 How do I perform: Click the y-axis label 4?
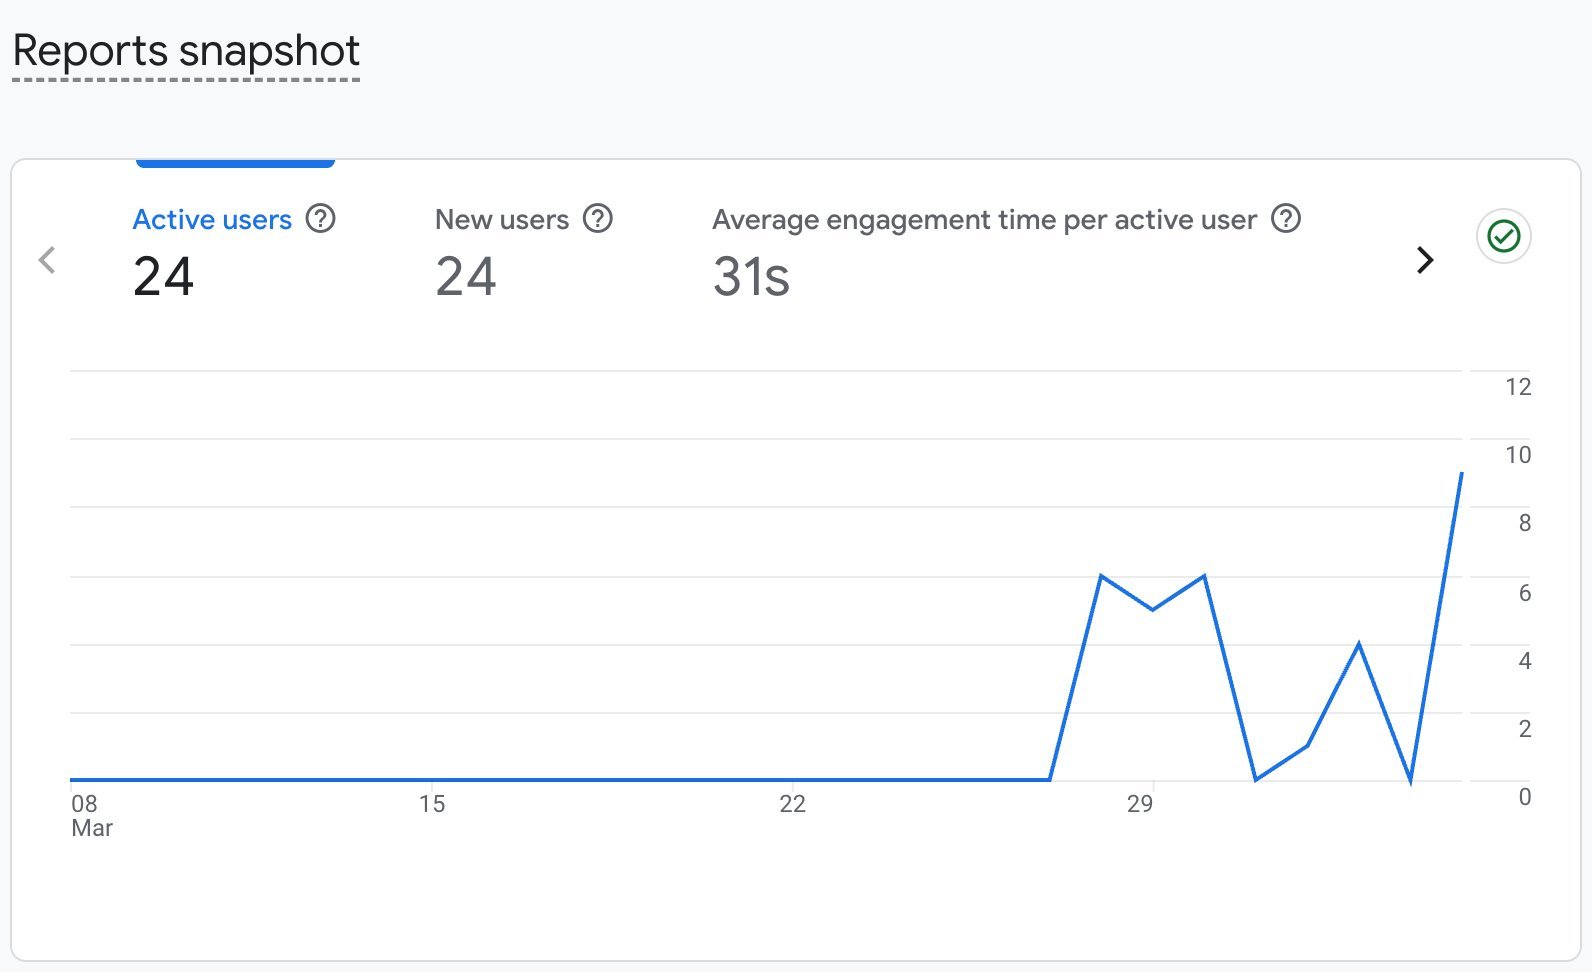(x=1524, y=661)
